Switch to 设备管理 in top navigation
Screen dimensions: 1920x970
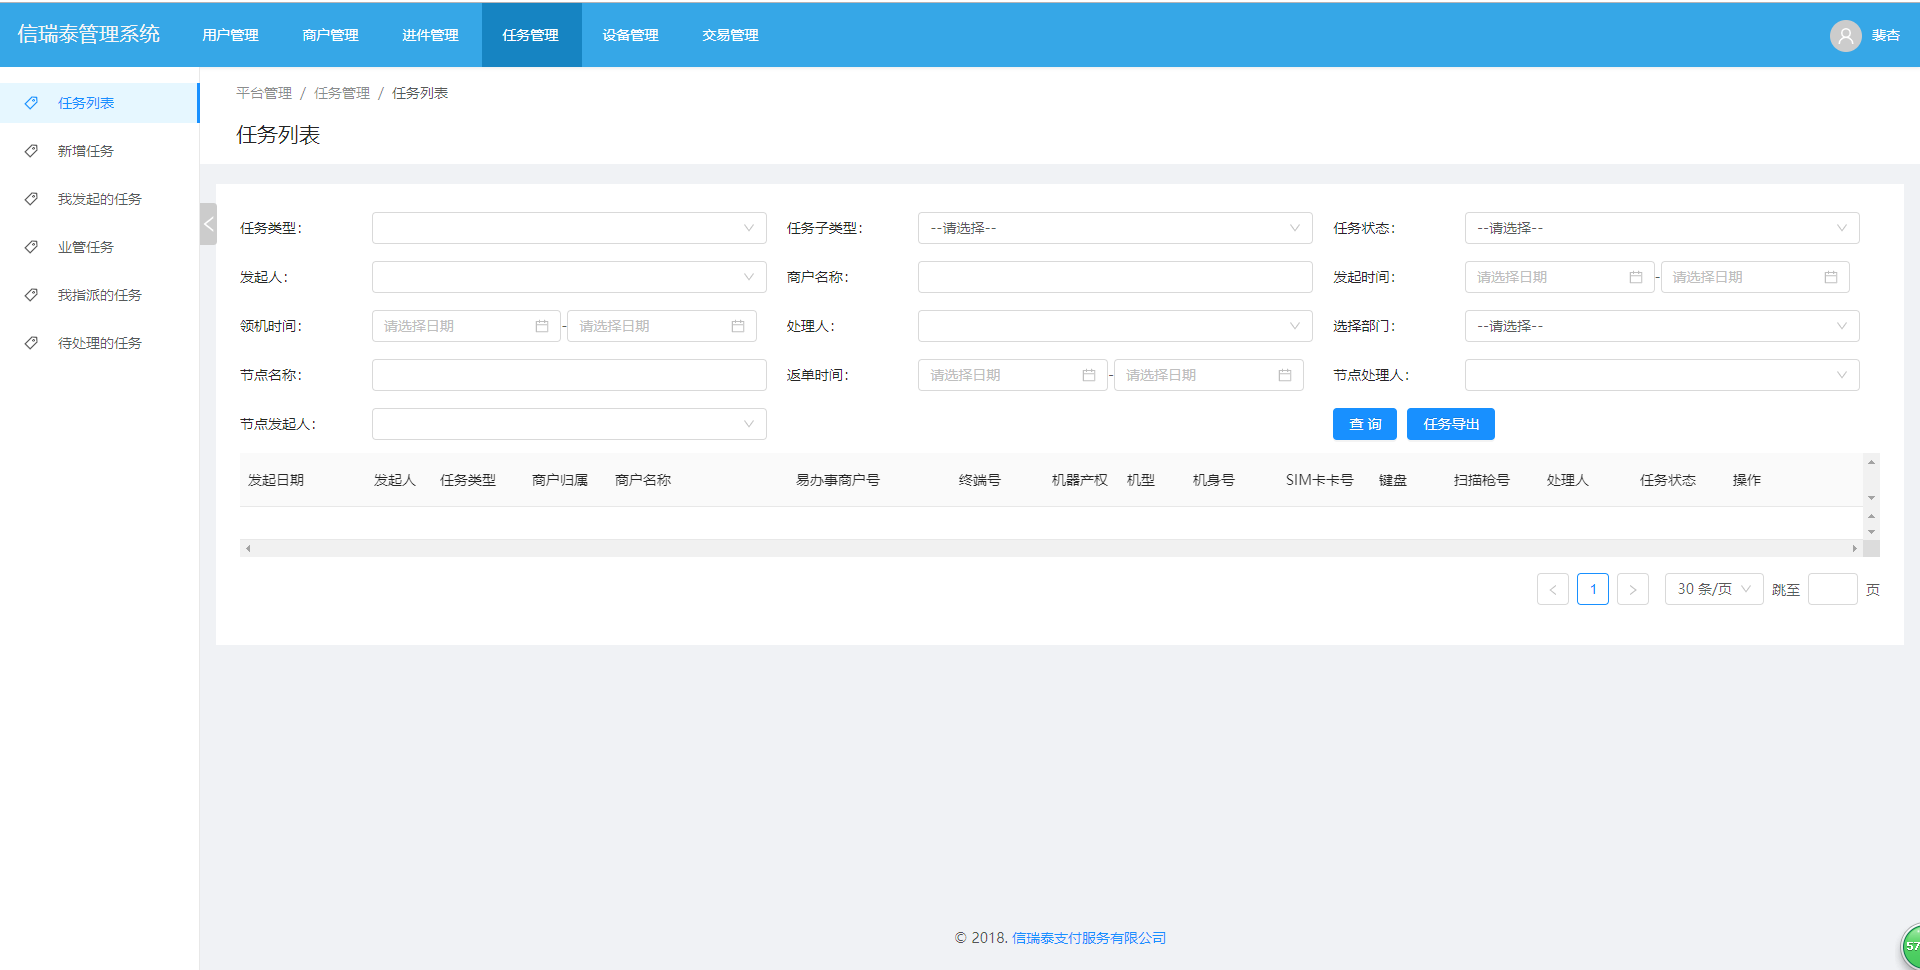tap(630, 35)
